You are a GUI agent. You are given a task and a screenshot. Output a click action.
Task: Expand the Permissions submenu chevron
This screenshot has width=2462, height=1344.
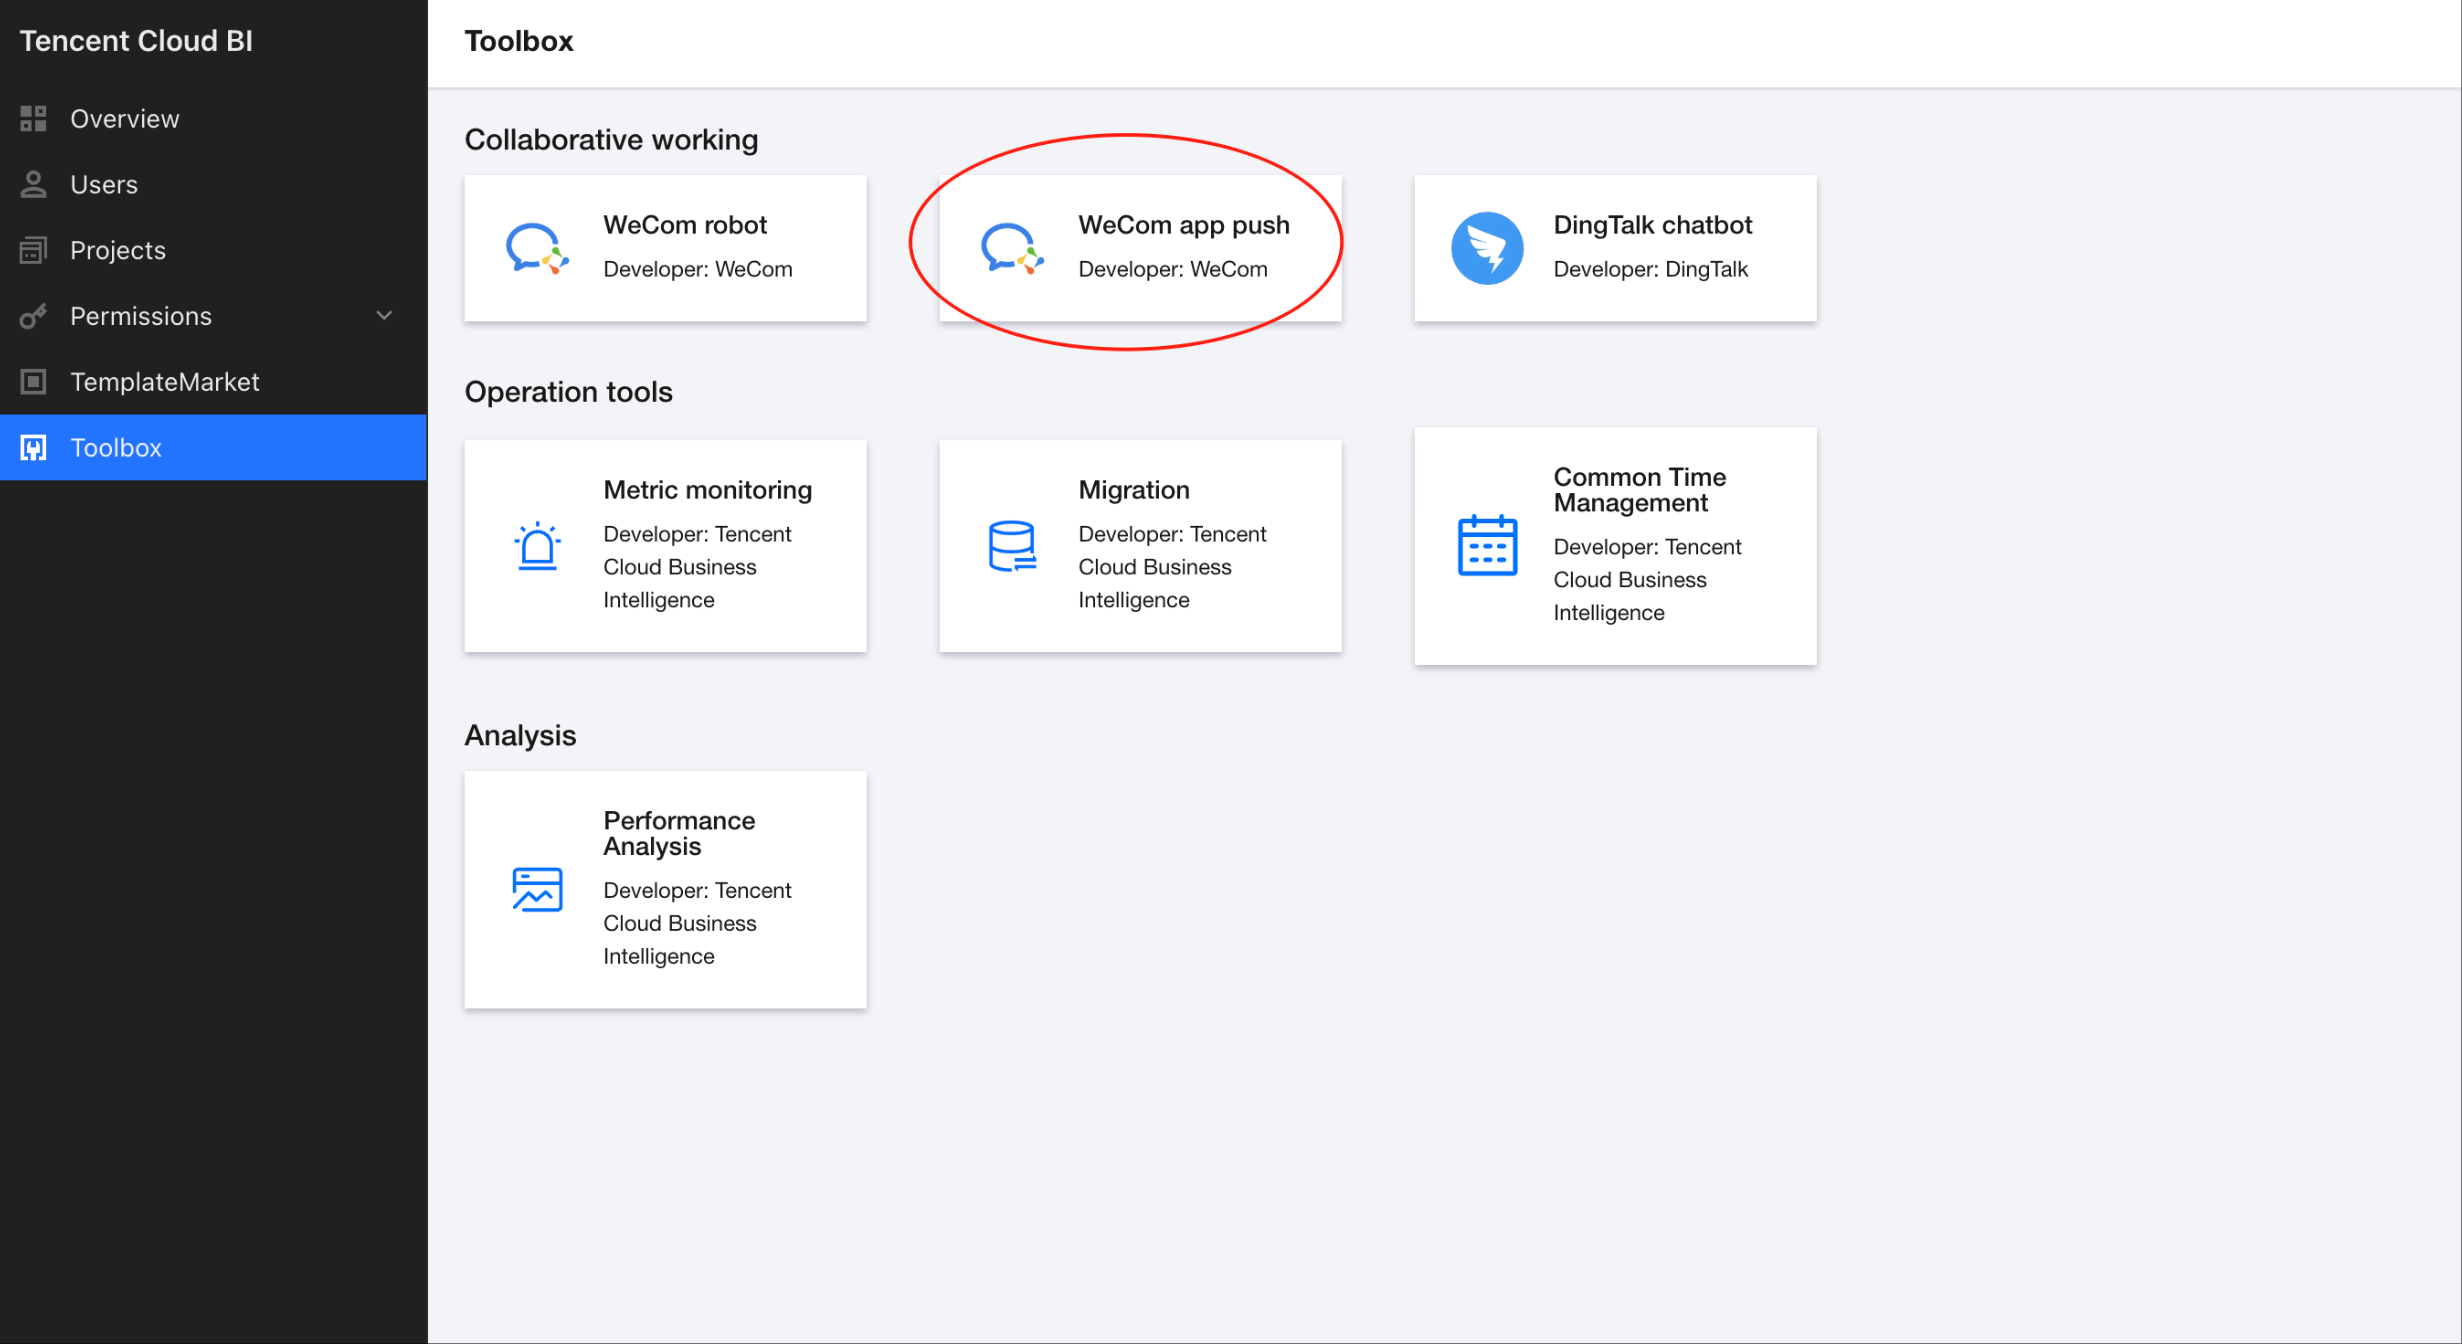pyautogui.click(x=384, y=316)
